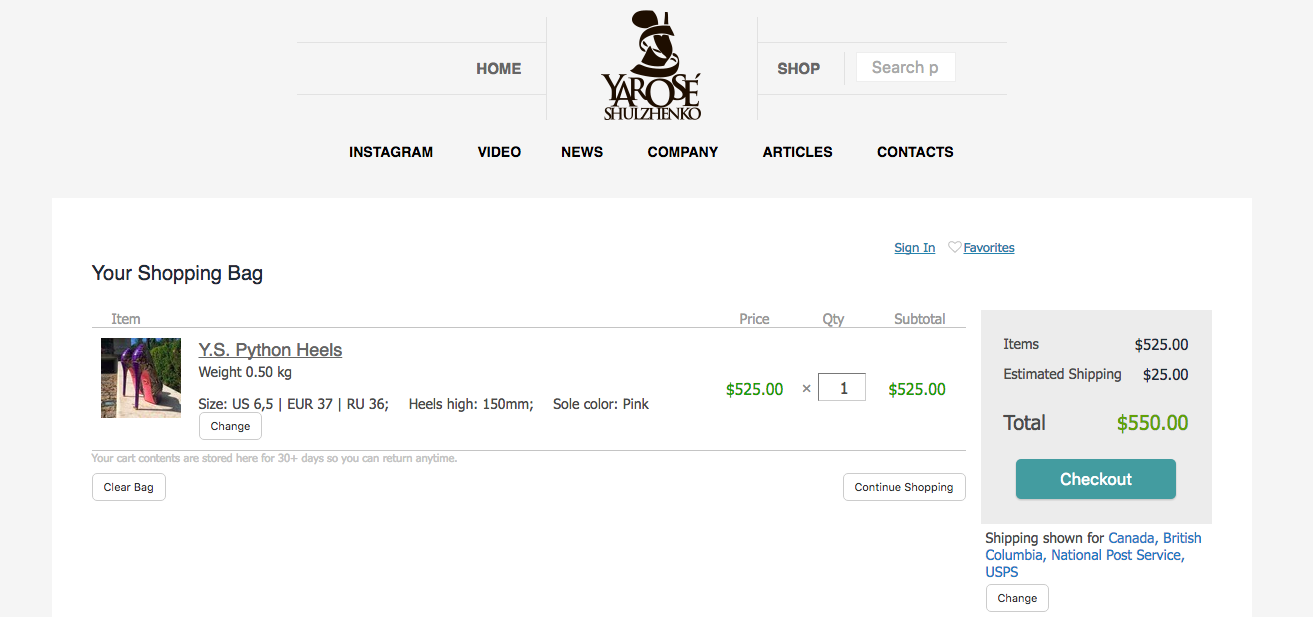
Task: Navigate to the VIDEO section
Action: (x=499, y=152)
